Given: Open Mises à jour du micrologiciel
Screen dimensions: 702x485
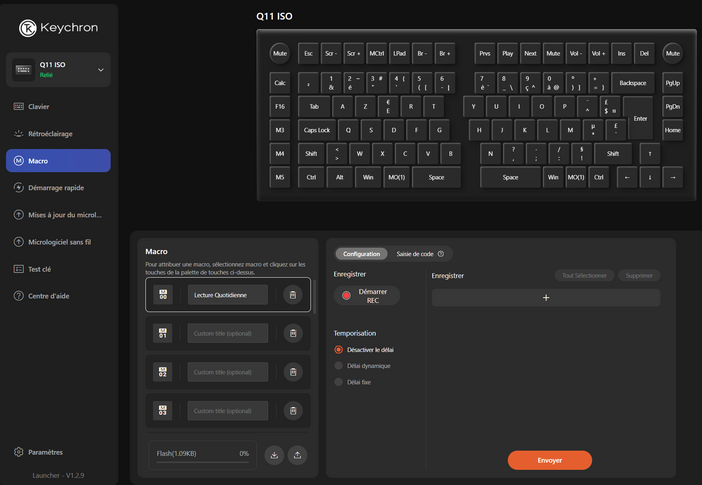Looking at the screenshot, I should (x=58, y=215).
